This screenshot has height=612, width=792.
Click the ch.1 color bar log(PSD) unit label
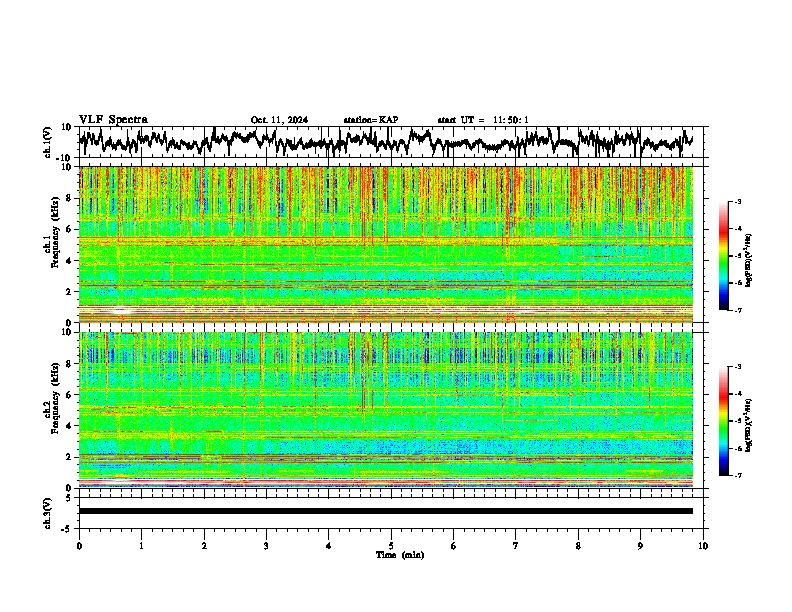pos(749,261)
